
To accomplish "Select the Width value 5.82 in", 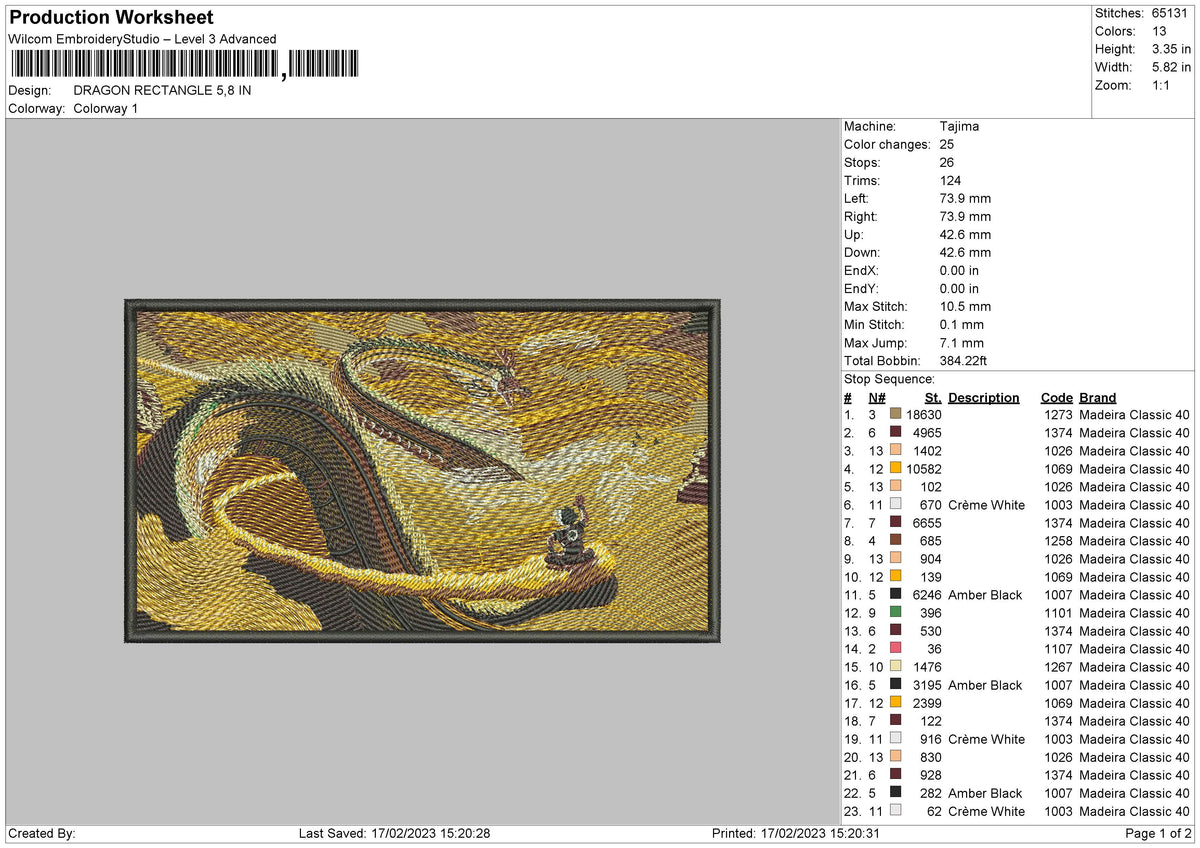I will (1171, 67).
